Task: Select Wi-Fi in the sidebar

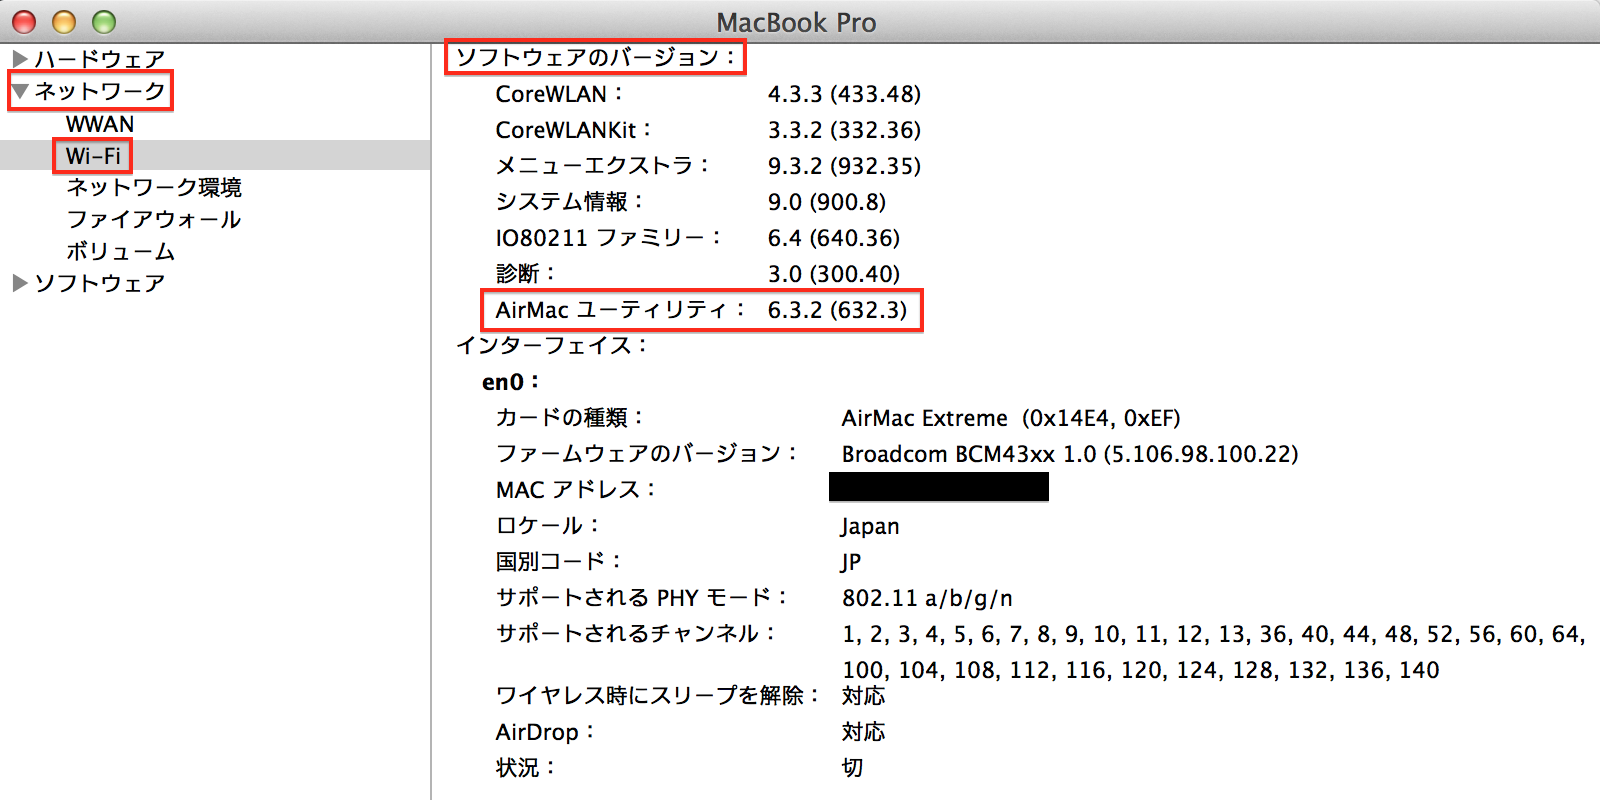Action: point(93,156)
